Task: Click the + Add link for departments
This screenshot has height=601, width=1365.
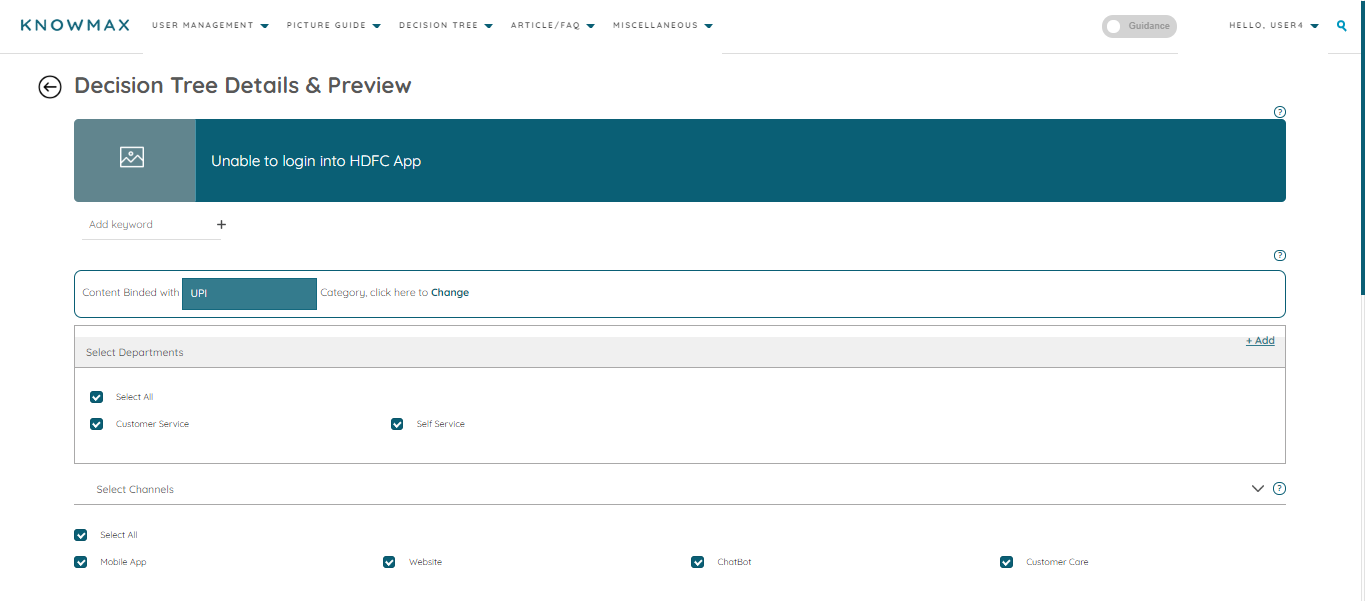Action: click(1260, 341)
